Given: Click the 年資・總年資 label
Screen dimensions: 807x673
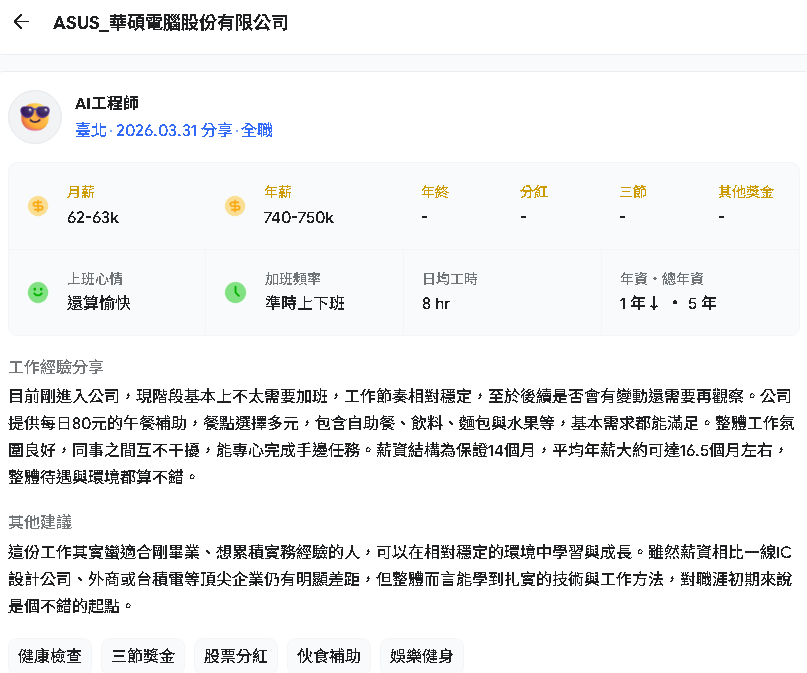Looking at the screenshot, I should (x=662, y=279).
